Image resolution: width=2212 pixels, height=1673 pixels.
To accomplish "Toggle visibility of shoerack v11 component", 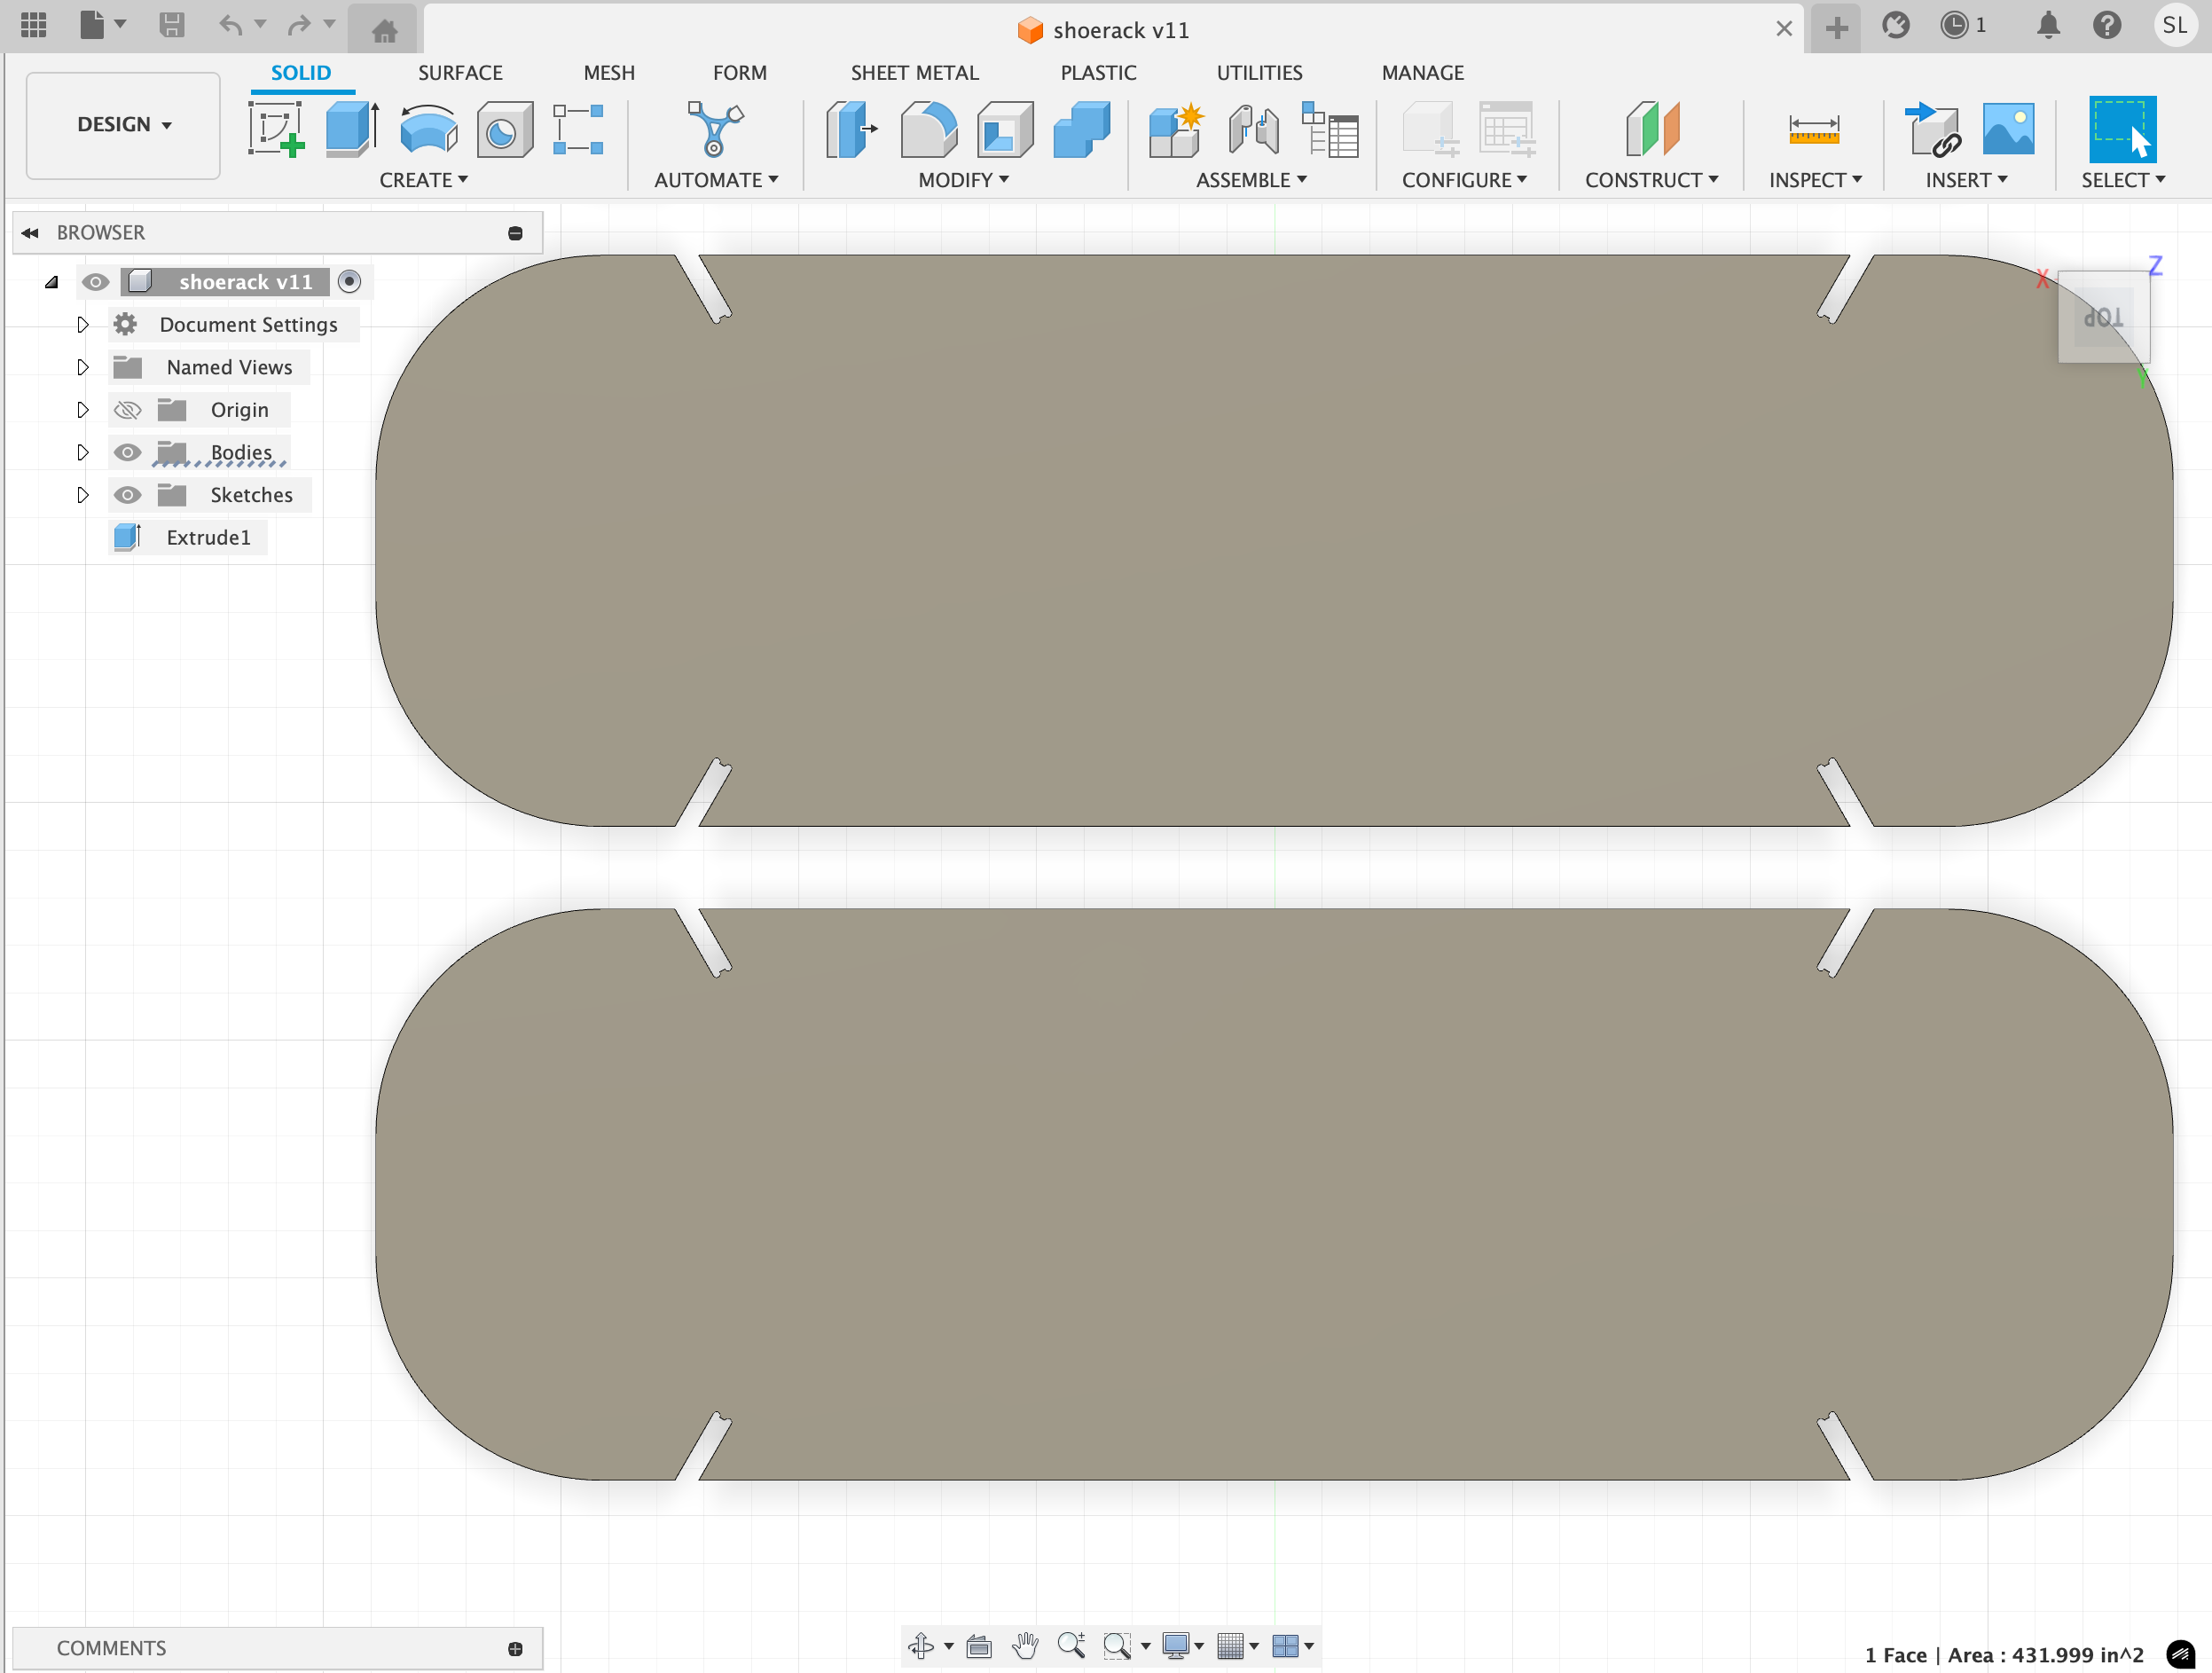I will [x=96, y=282].
